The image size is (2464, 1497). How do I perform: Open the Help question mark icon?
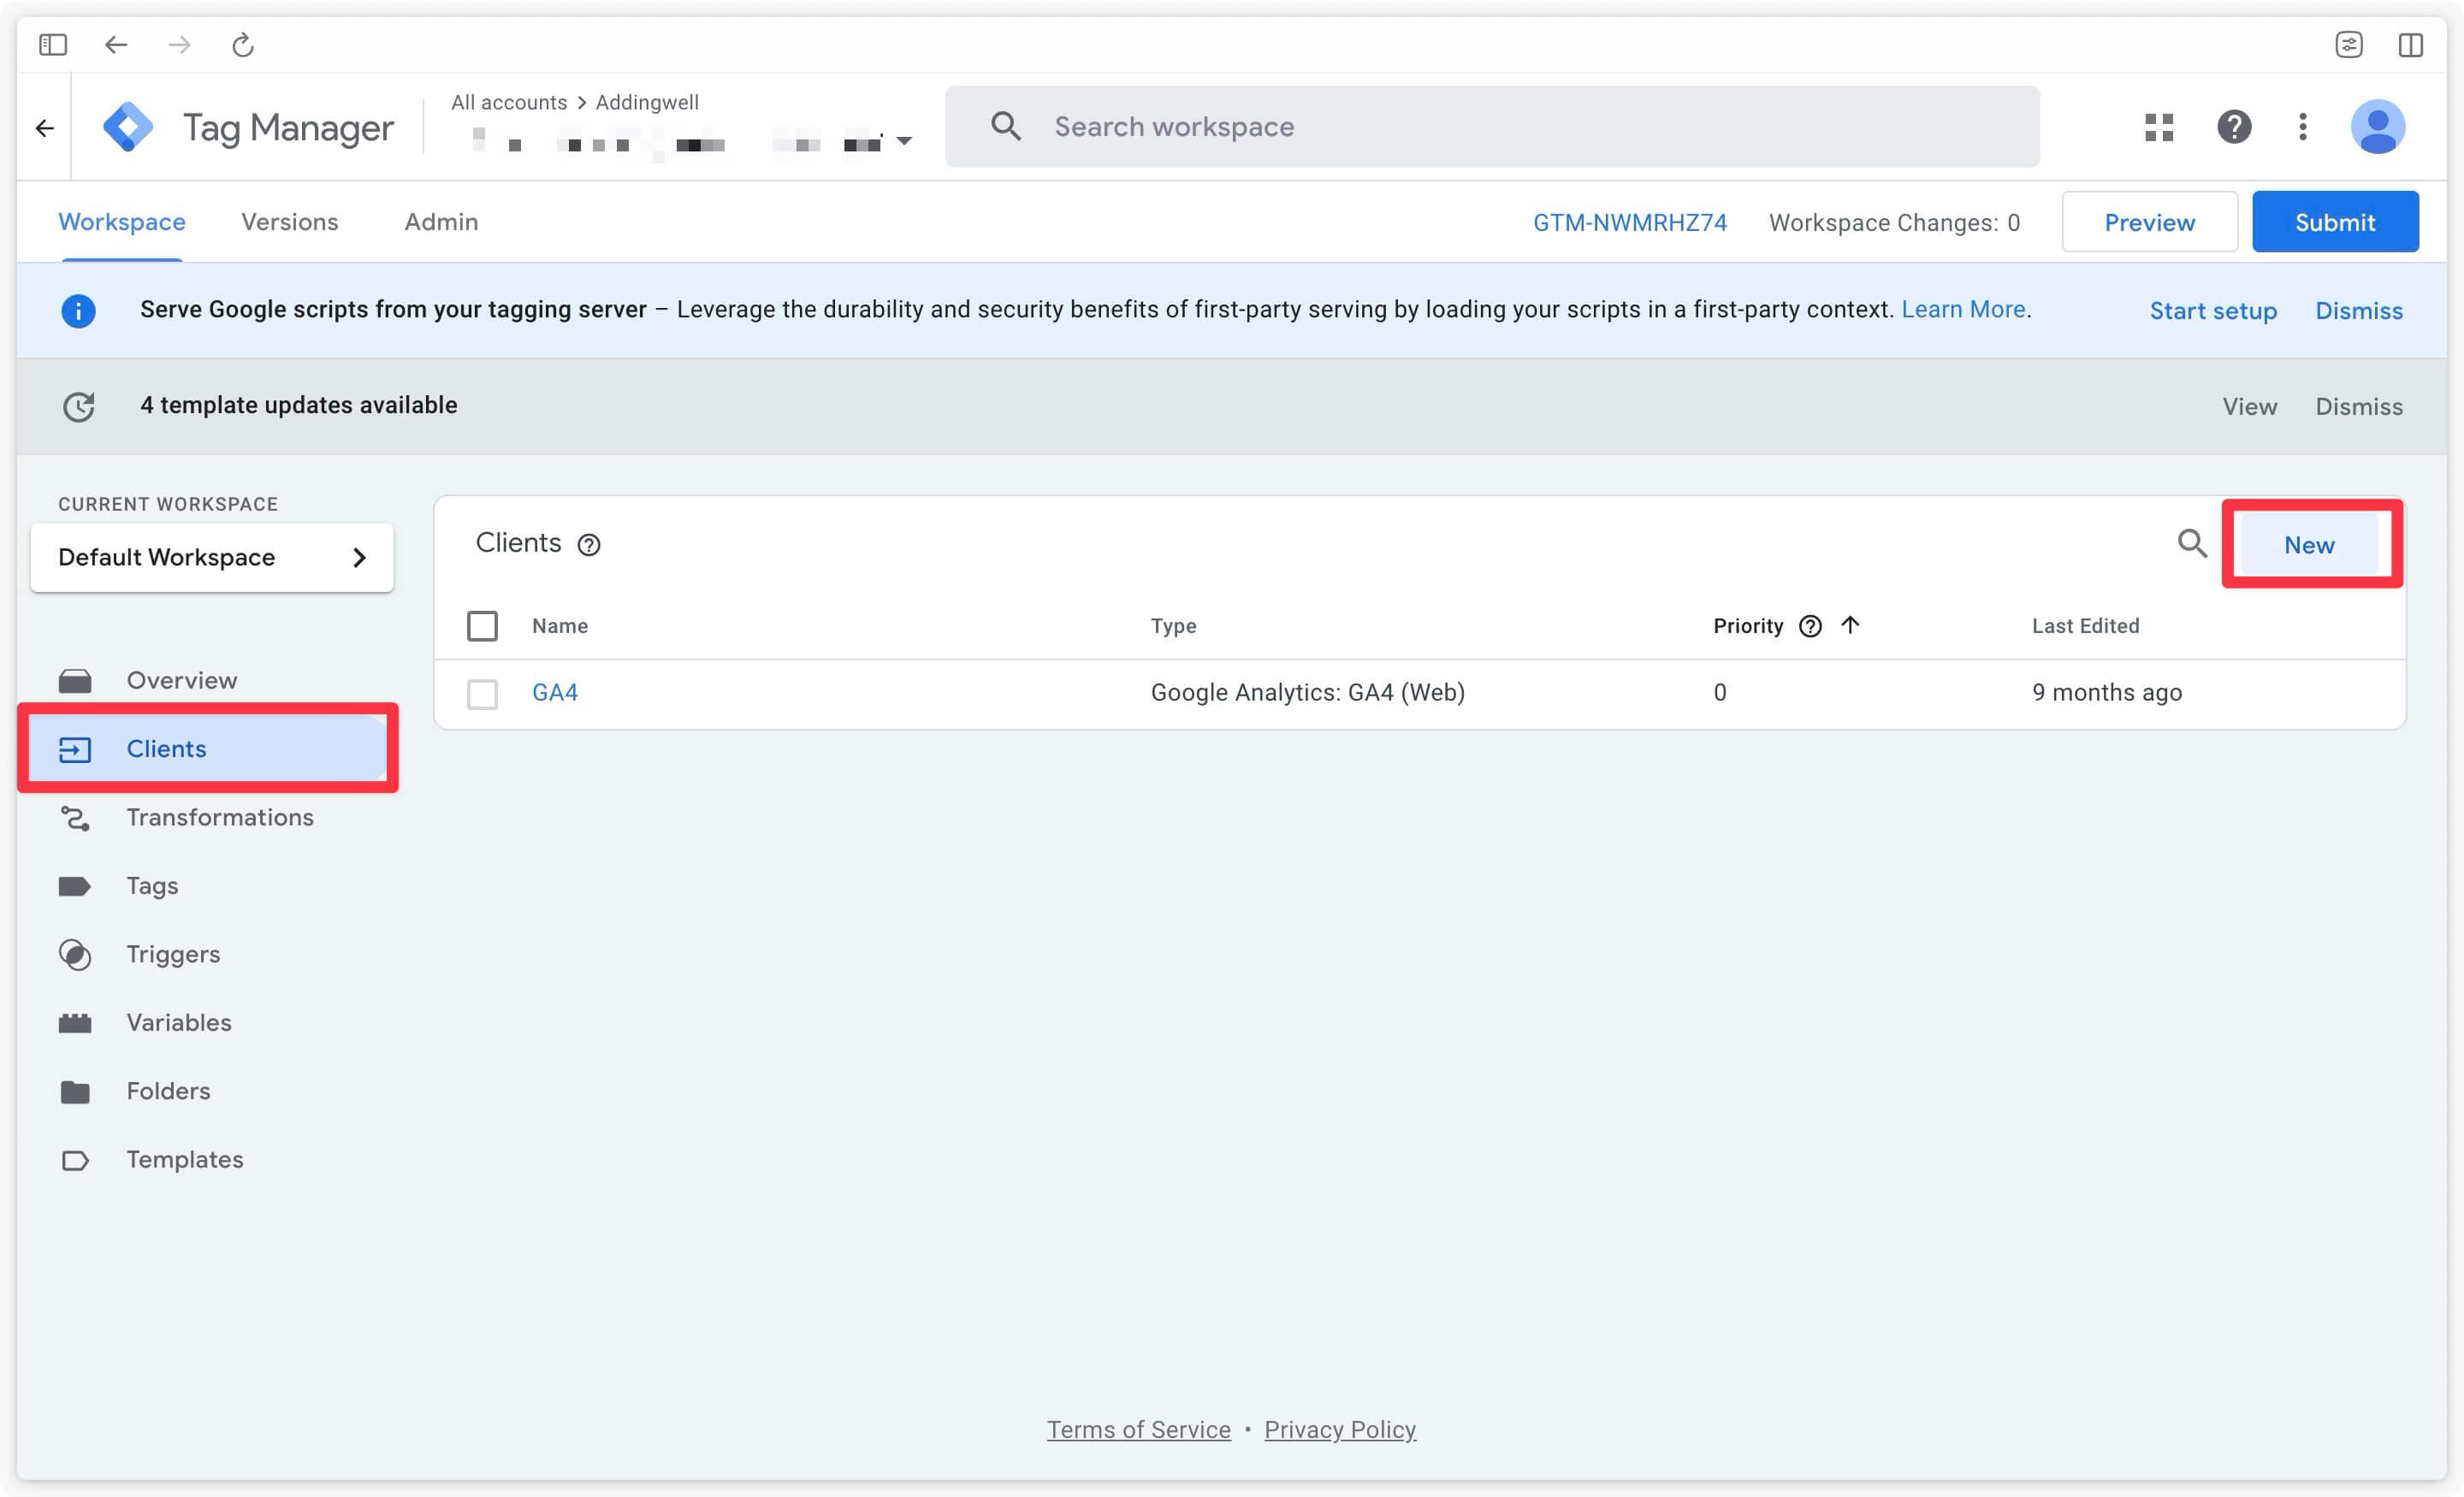2234,127
